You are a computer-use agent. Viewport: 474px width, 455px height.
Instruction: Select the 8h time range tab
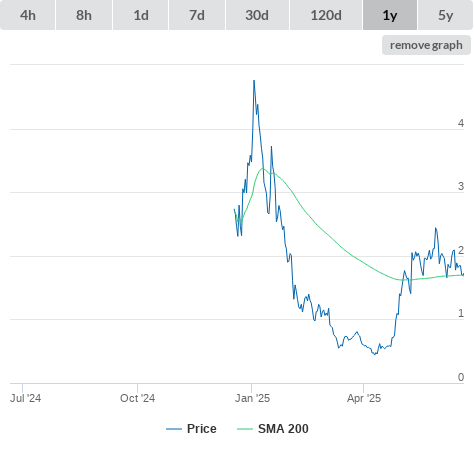pyautogui.click(x=84, y=15)
